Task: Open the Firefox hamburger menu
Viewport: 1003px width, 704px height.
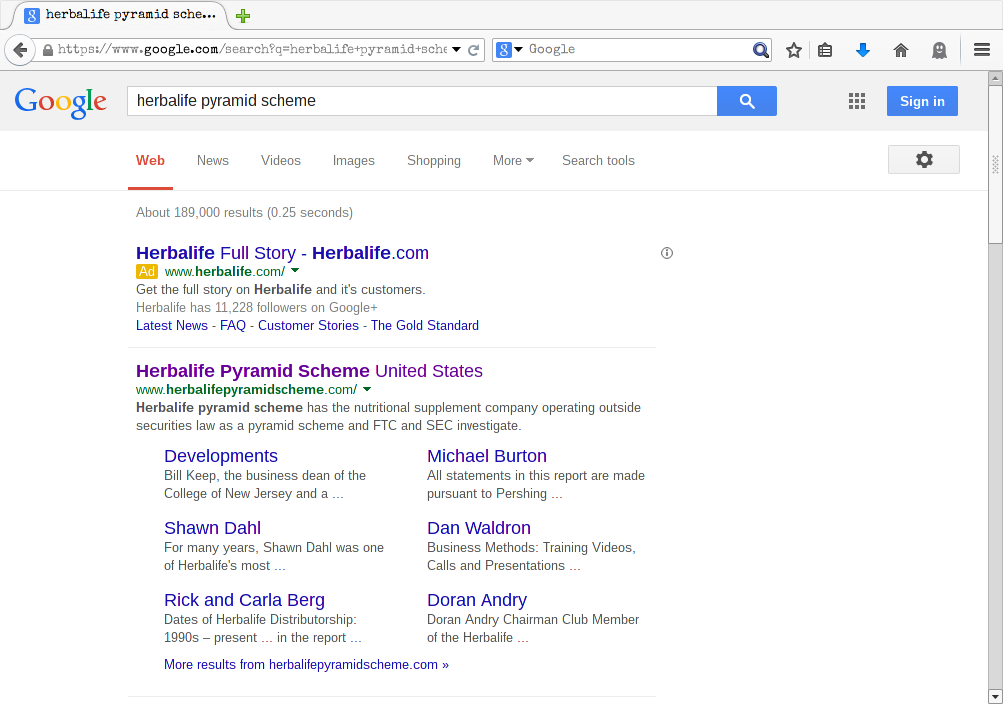Action: 982,50
